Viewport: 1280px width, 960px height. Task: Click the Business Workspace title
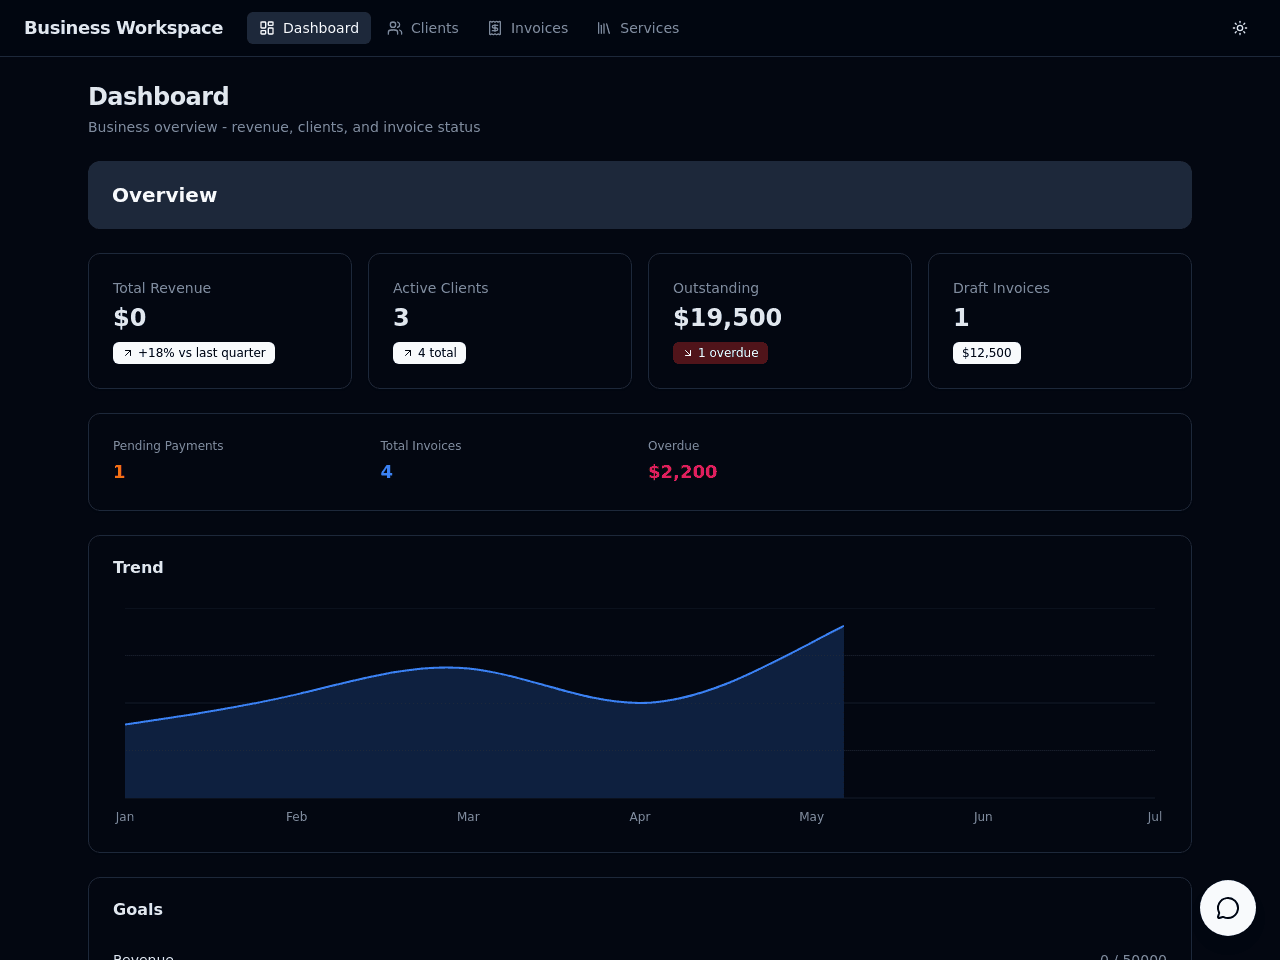[x=124, y=28]
